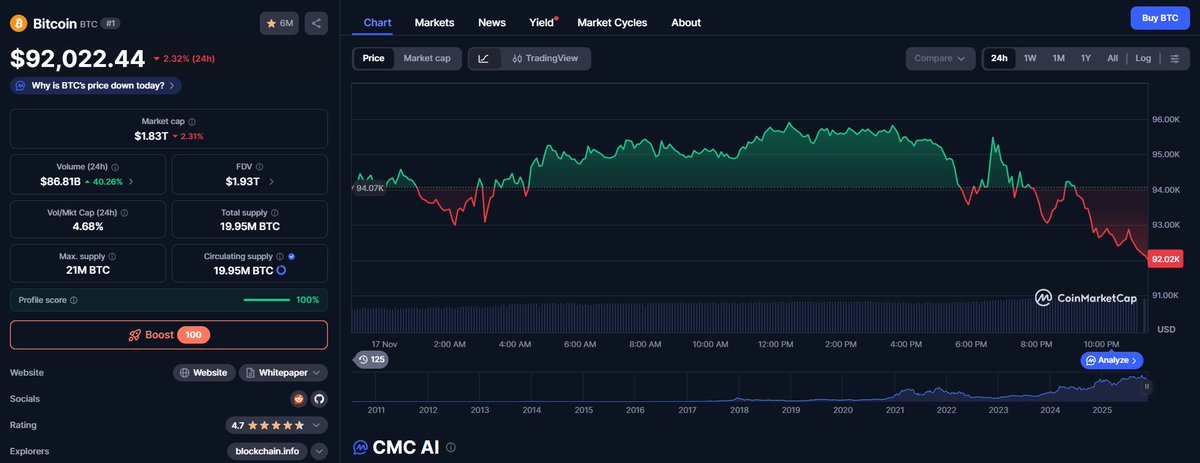This screenshot has width=1200, height=463.
Task: Click the CMC AI logo icon
Action: coord(360,447)
